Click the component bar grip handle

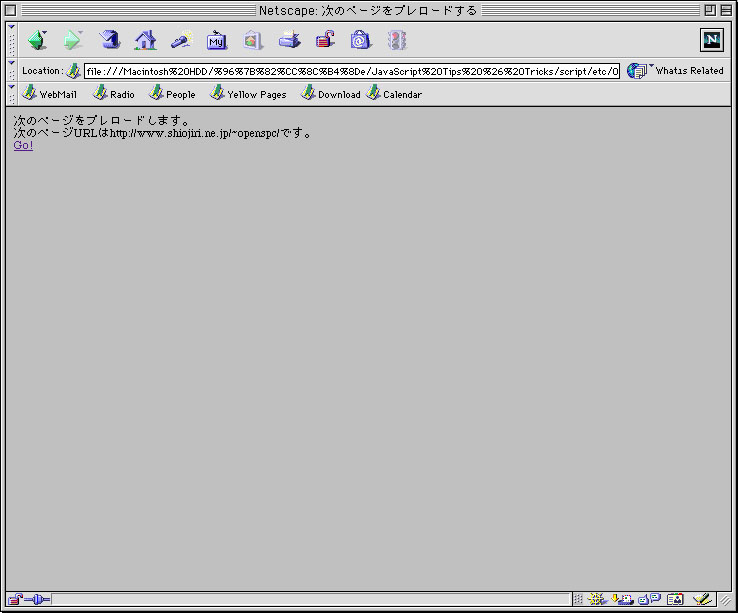578,599
